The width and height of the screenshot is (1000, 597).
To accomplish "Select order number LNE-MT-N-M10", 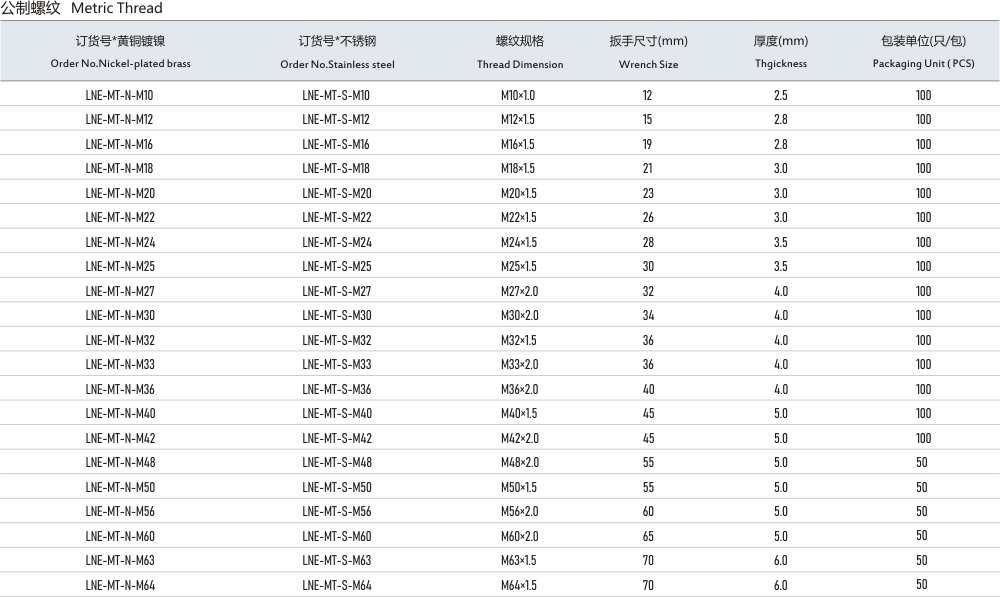I will [x=119, y=95].
